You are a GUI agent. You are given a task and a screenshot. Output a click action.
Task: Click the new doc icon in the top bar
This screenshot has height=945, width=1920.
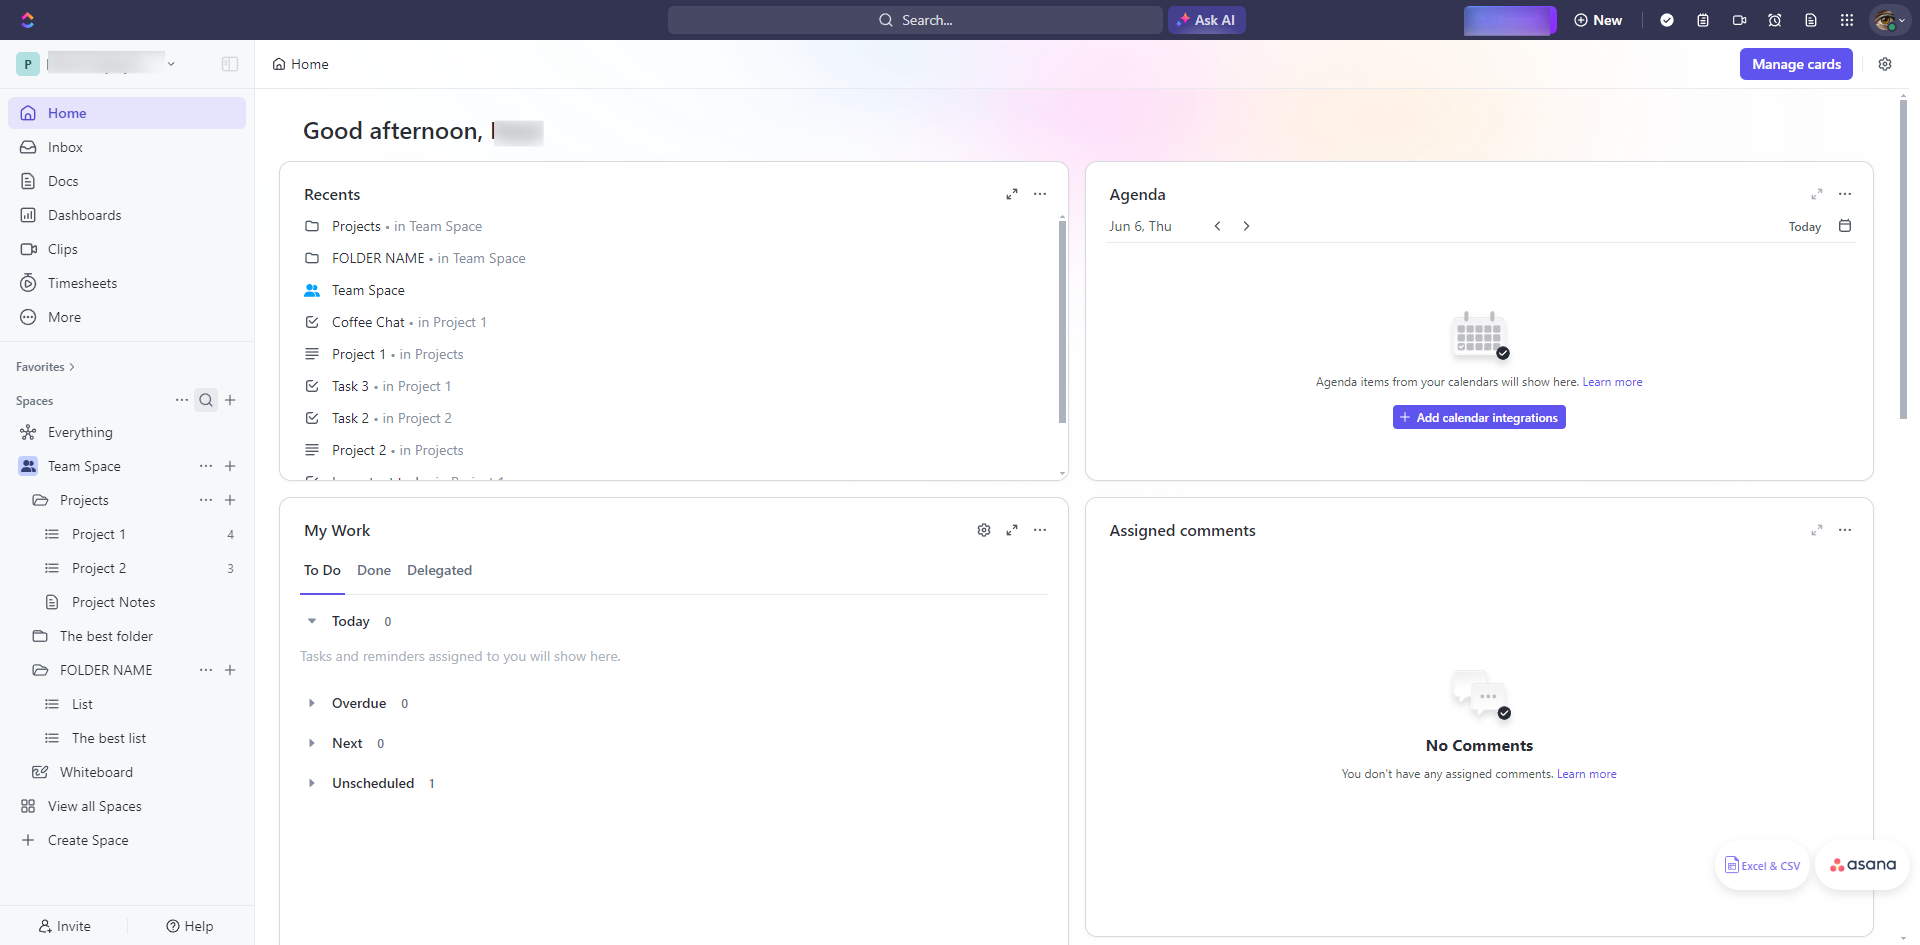(x=1811, y=20)
